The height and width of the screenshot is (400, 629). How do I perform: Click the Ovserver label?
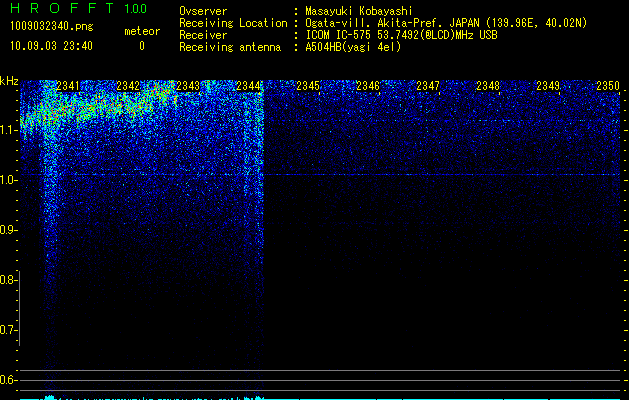tap(203, 11)
